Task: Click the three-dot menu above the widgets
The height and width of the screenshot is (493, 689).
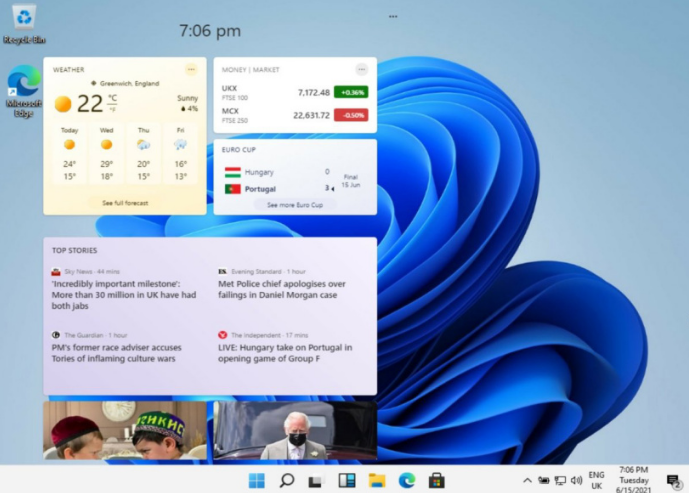Action: point(393,17)
